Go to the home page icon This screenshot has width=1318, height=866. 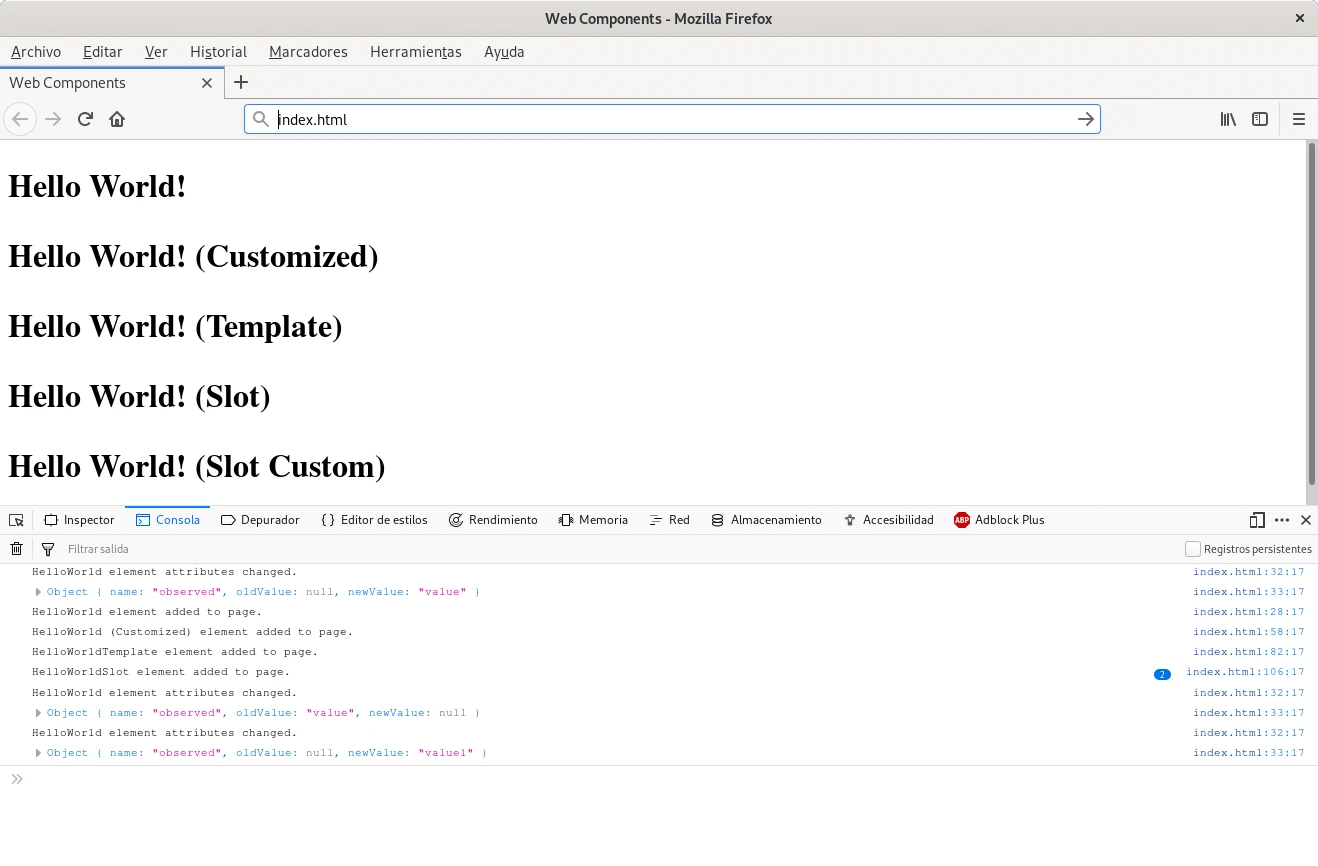pos(117,119)
